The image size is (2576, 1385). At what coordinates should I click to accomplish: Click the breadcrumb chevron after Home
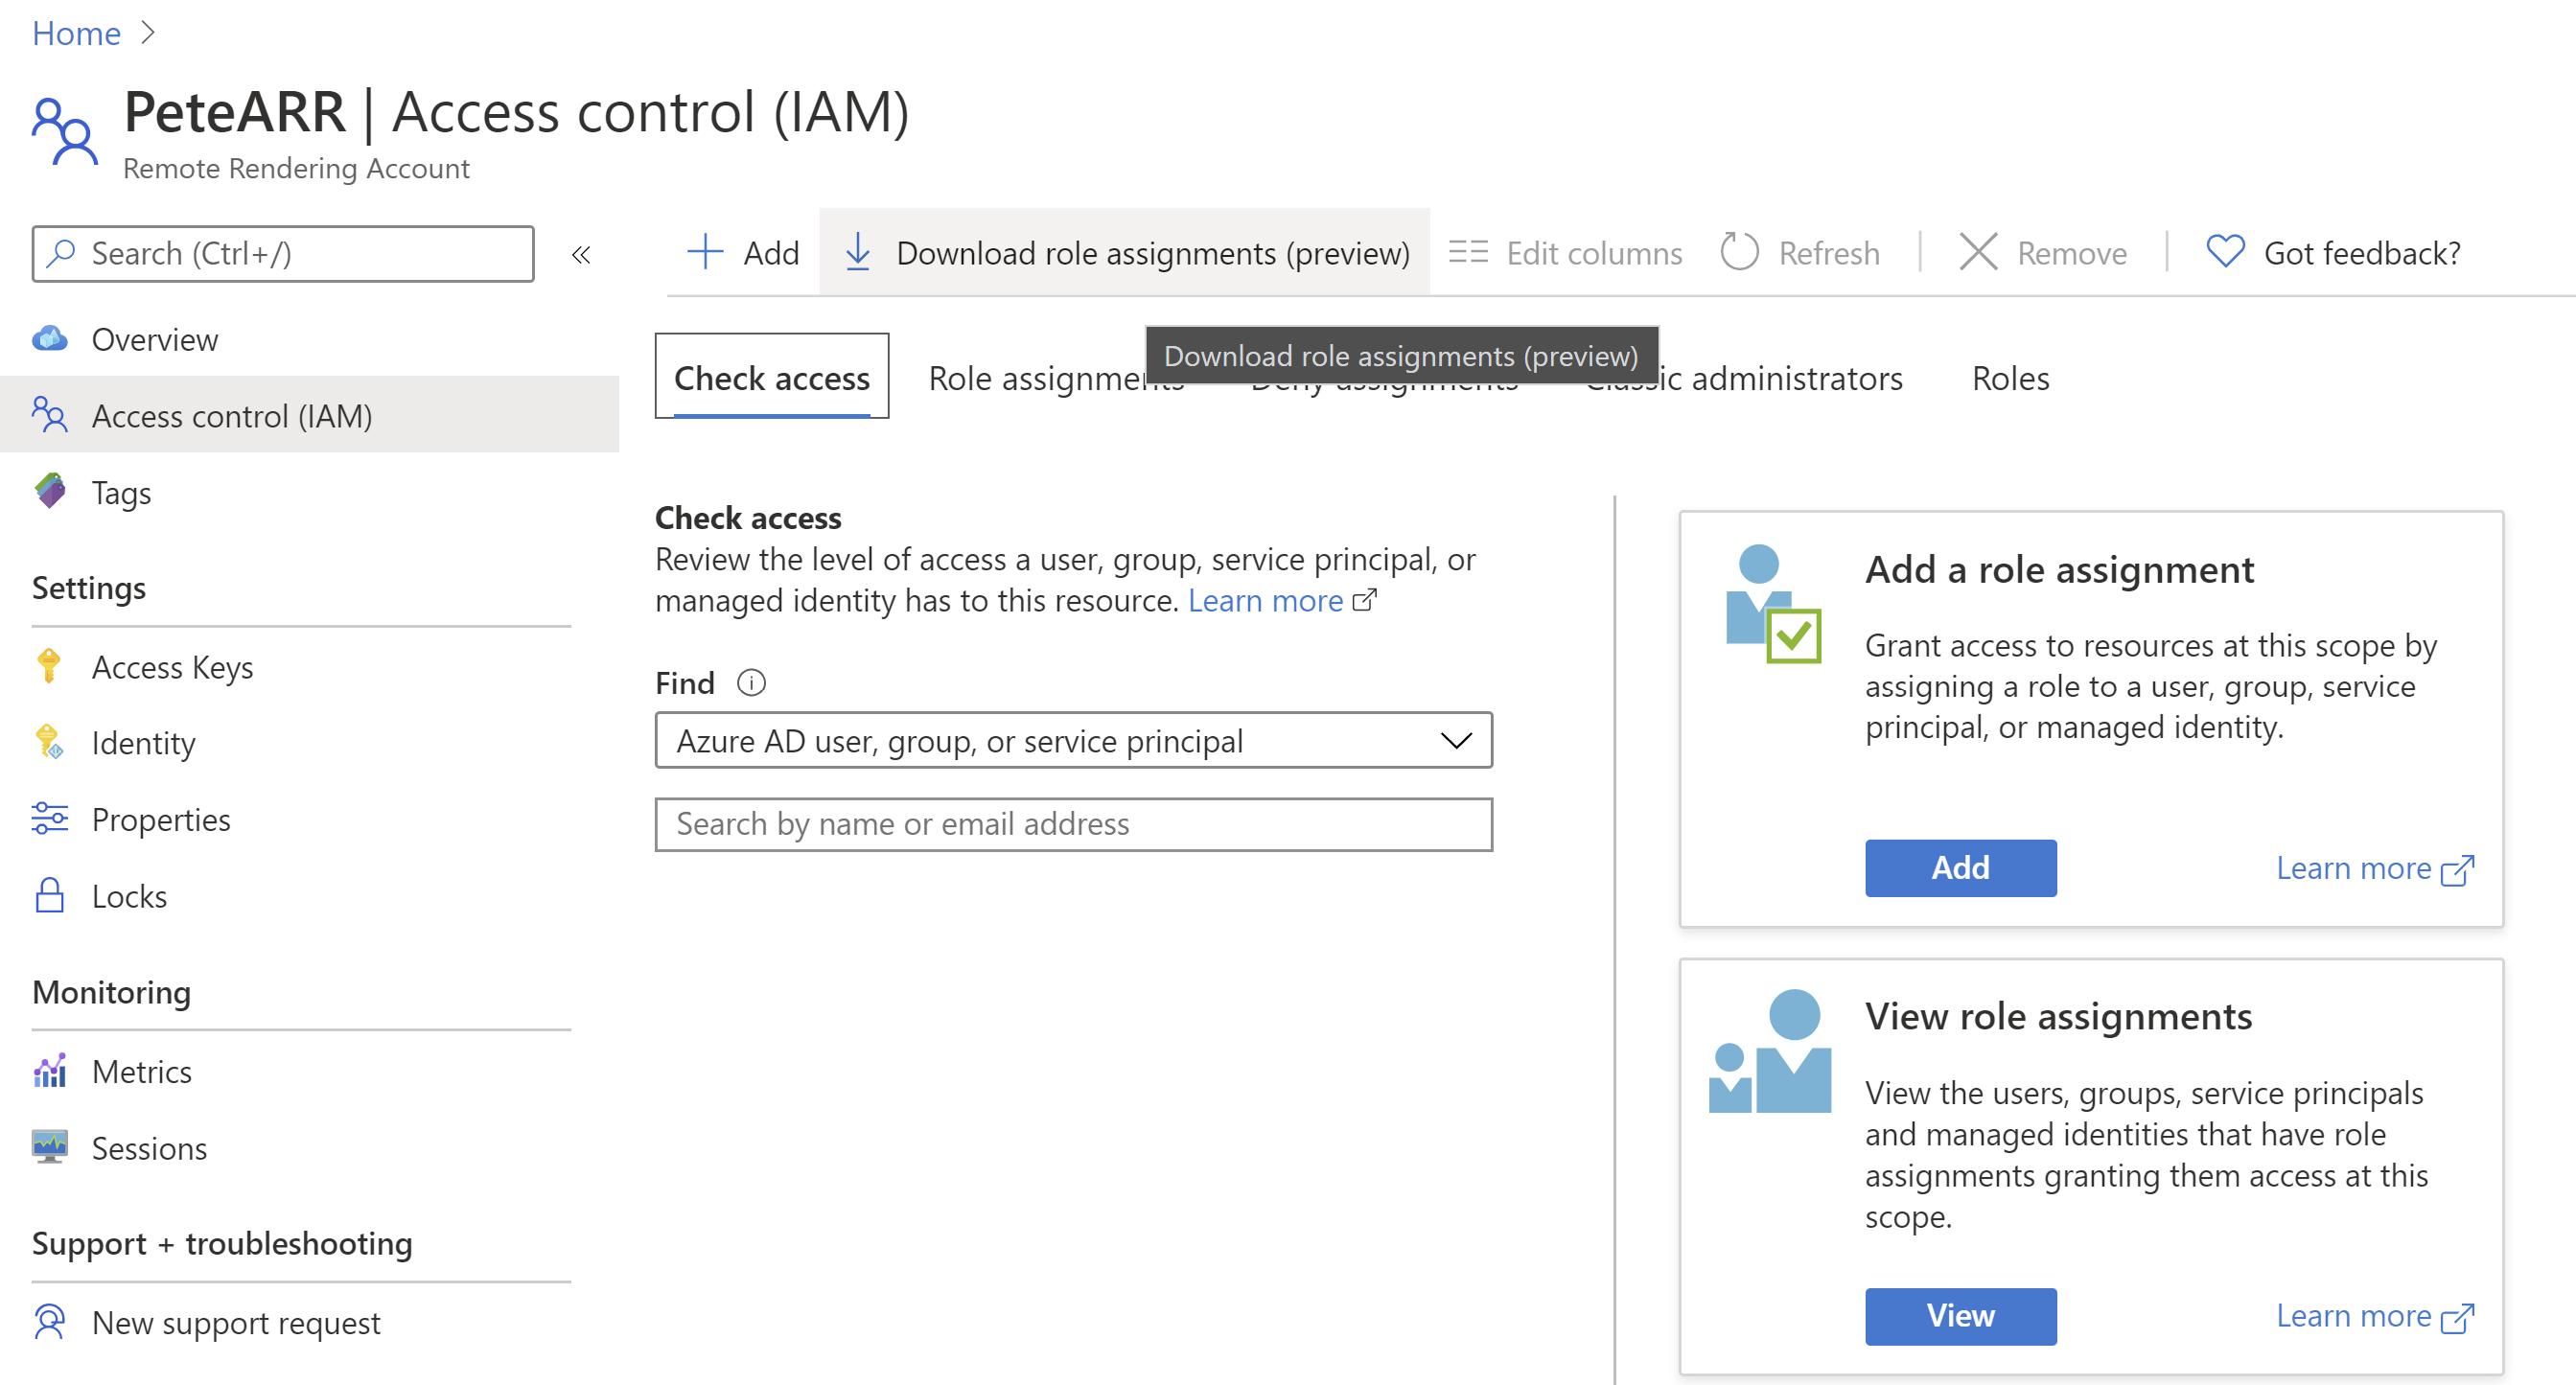pyautogui.click(x=148, y=33)
